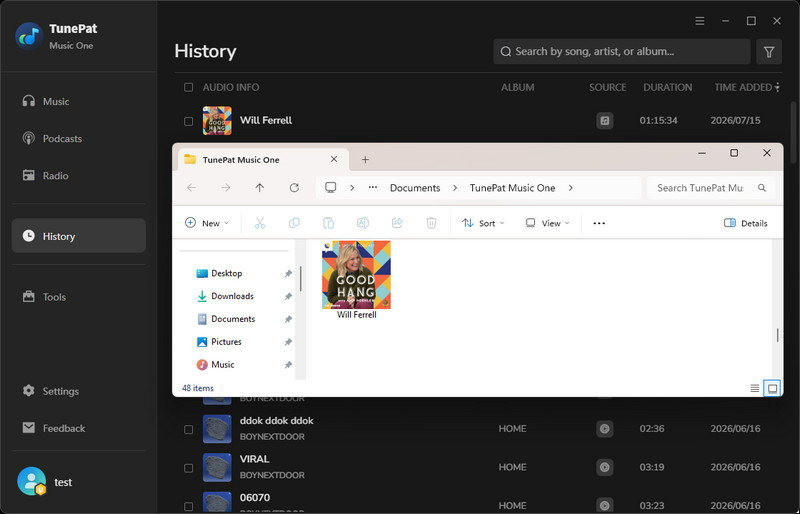
Task: Tick the select-all checkbox beside AUDIO INFO
Action: coord(188,87)
